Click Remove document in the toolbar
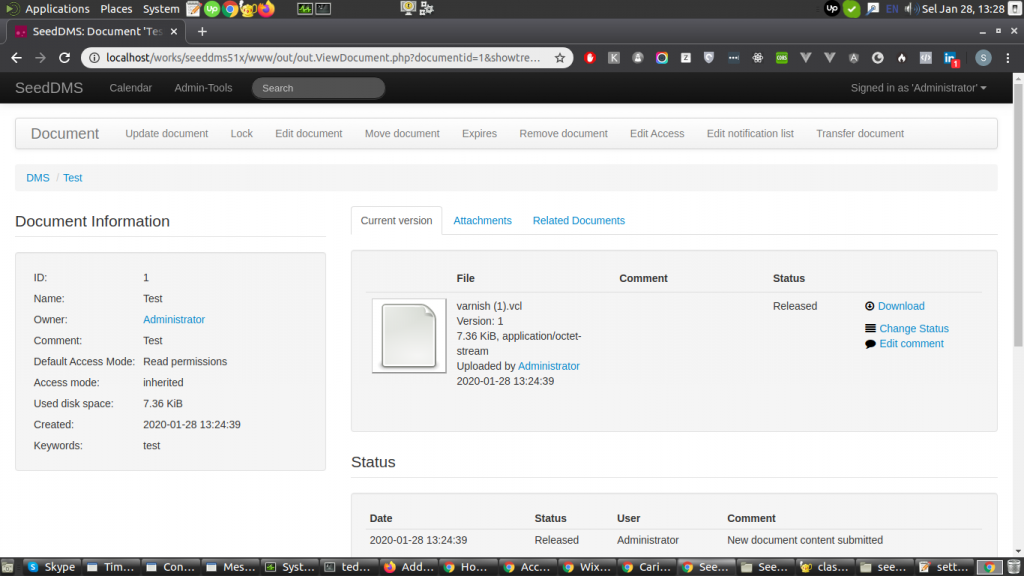 (563, 134)
